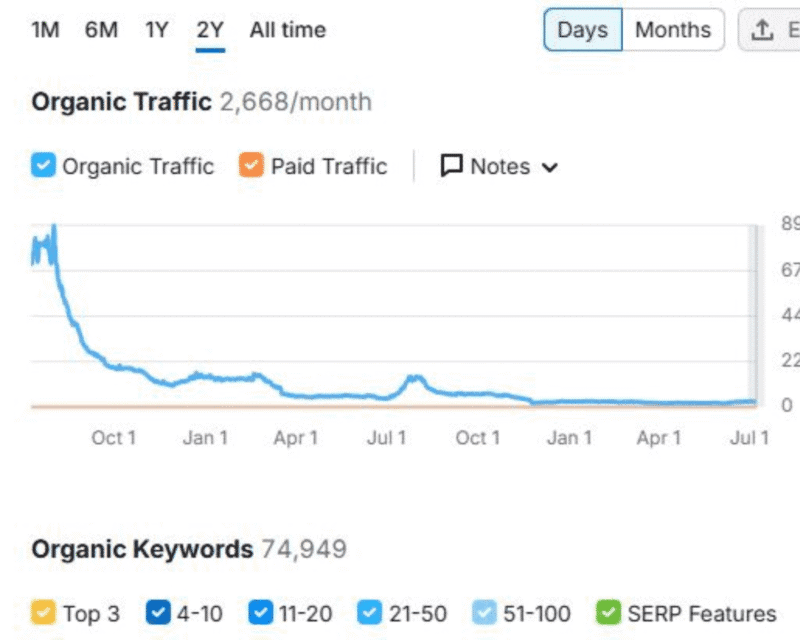Screen dimensions: 800x640
Task: Toggle the 51-100 keywords checkbox
Action: pyautogui.click(x=484, y=612)
